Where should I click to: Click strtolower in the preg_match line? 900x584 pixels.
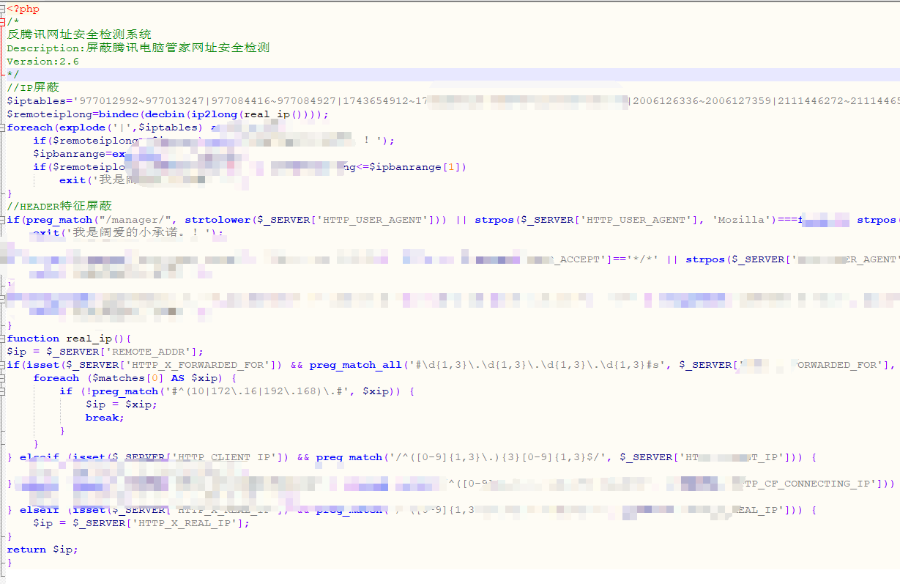coord(218,220)
